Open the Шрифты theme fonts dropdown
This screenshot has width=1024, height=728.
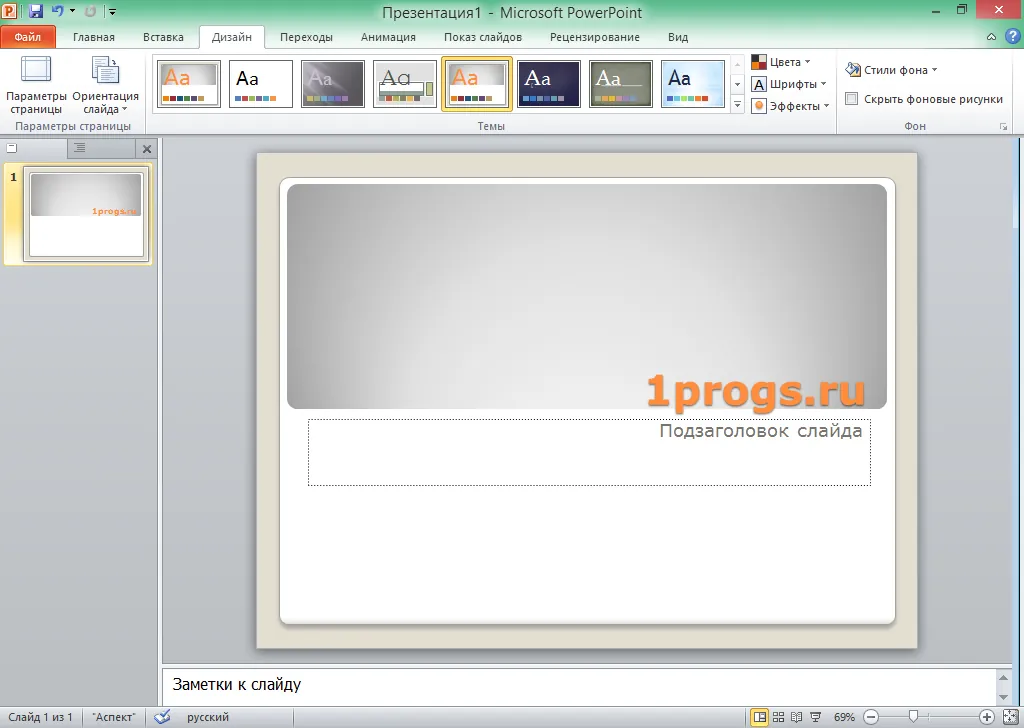click(x=789, y=84)
